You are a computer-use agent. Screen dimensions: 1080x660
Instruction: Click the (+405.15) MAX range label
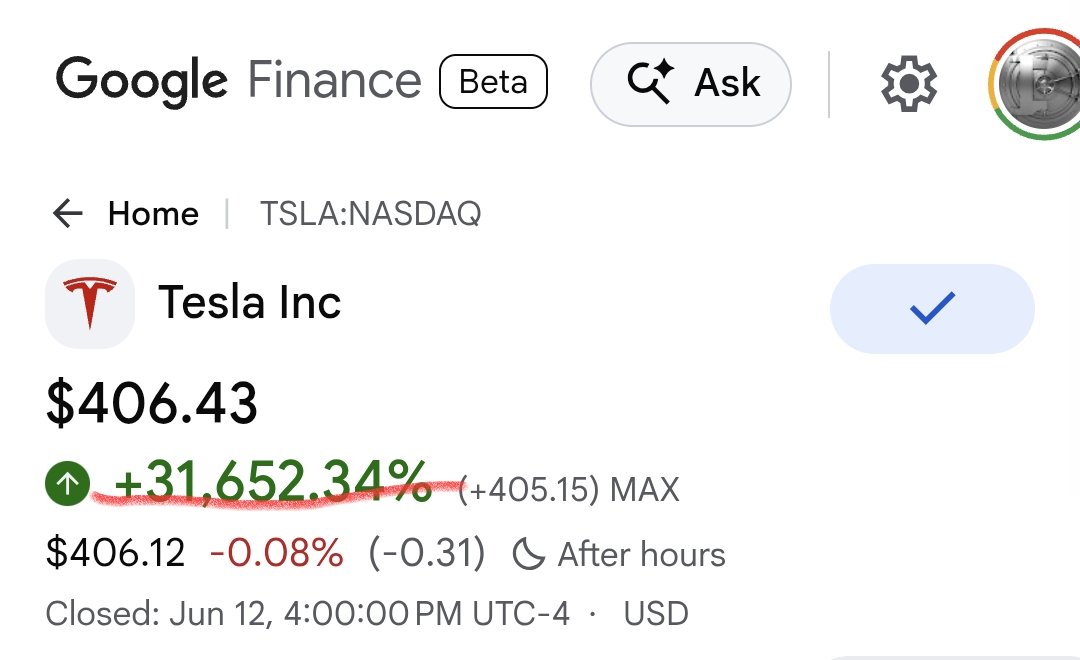click(x=569, y=490)
